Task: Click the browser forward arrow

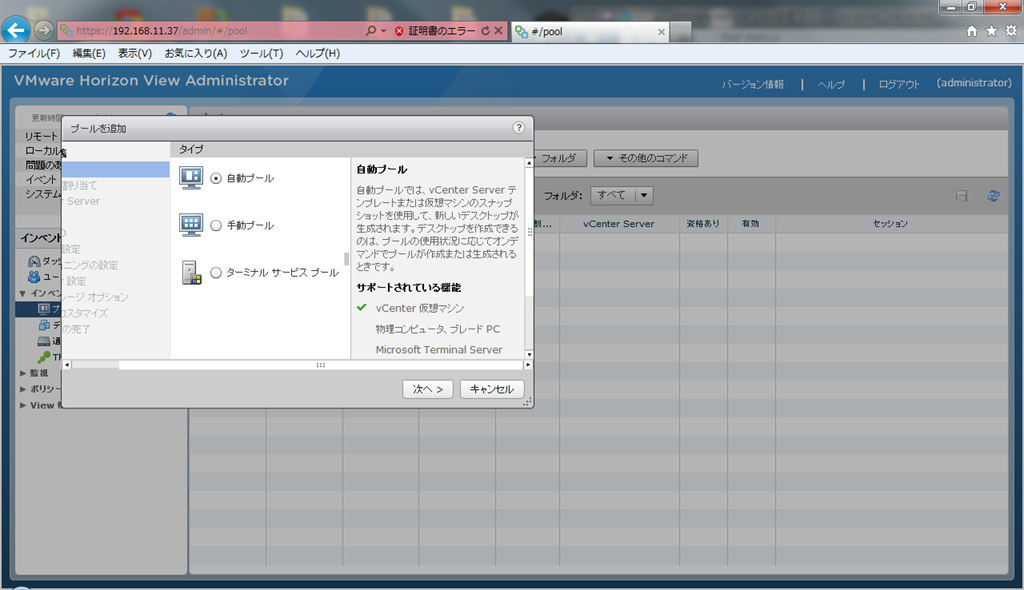Action: (43, 30)
